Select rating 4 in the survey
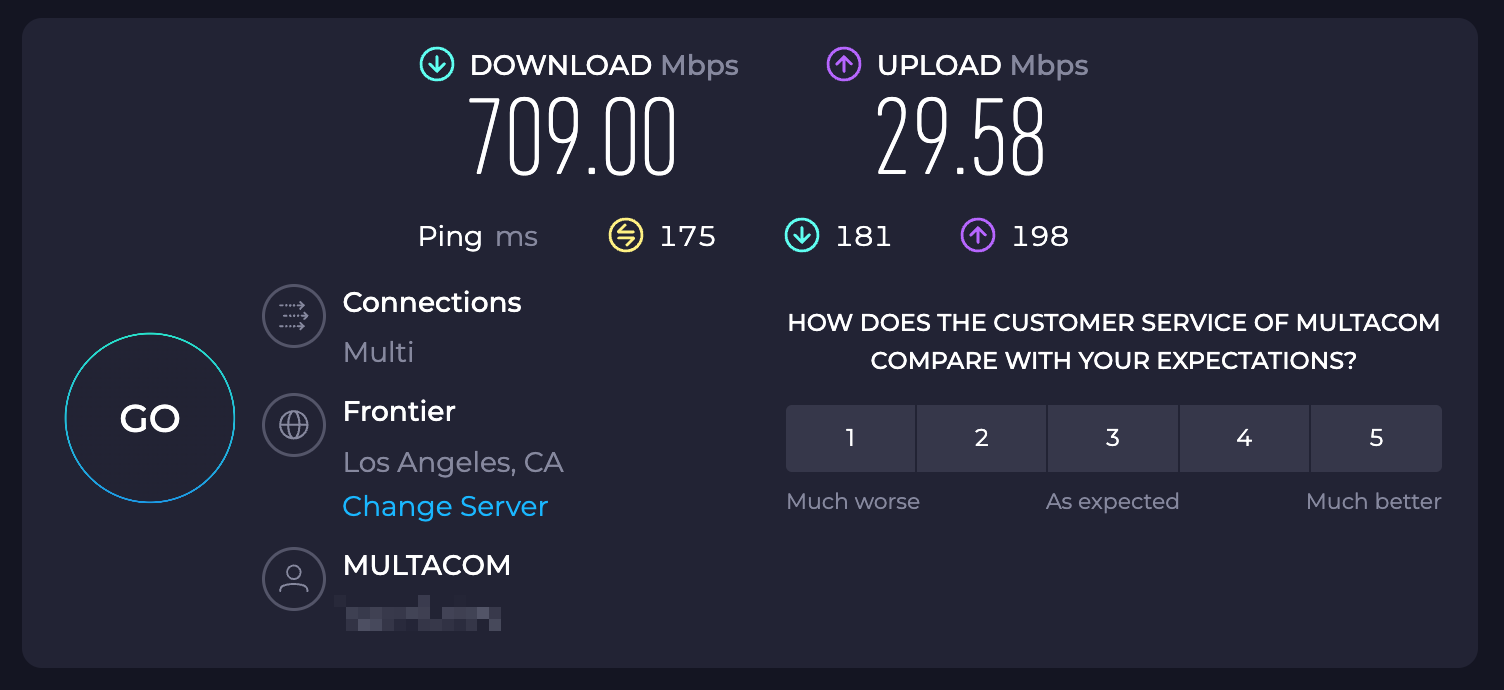The height and width of the screenshot is (690, 1504). click(x=1245, y=438)
